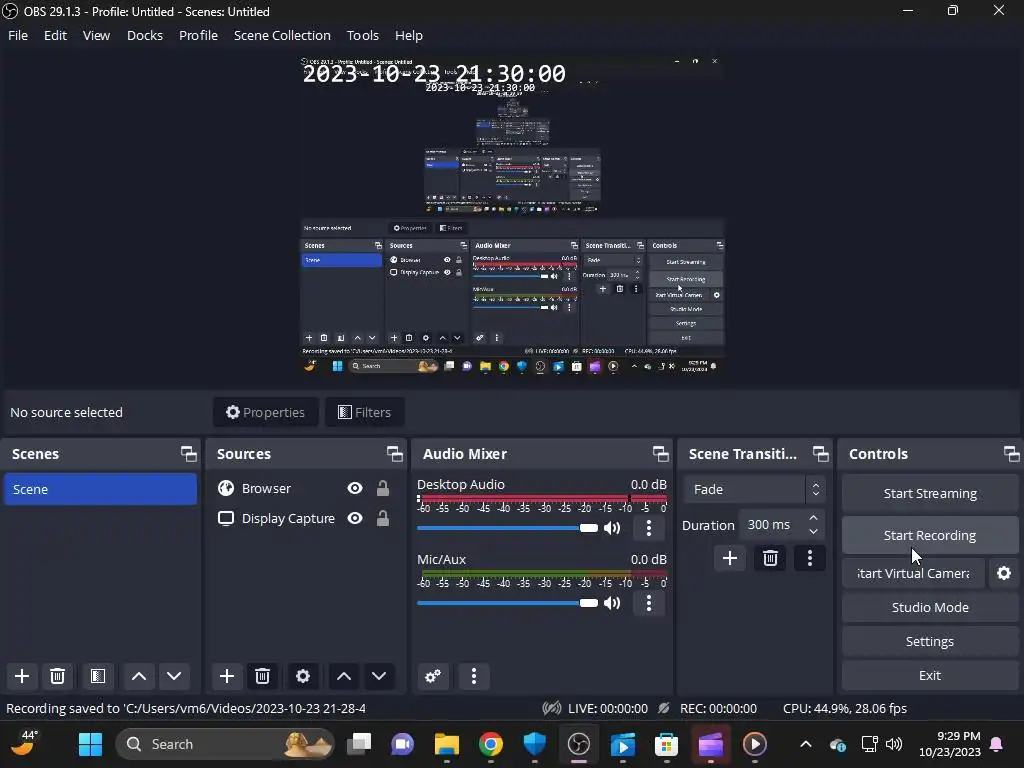Image resolution: width=1024 pixels, height=768 pixels.
Task: Remove scene transition trash button
Action: [x=770, y=558]
